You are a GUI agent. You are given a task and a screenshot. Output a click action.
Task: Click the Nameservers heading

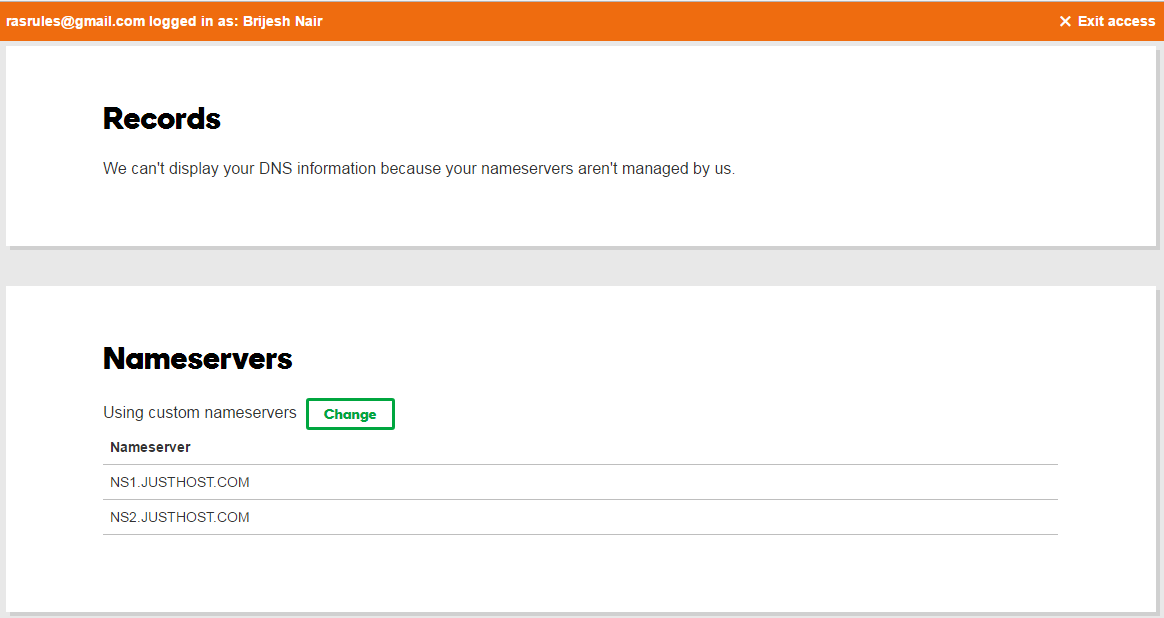click(197, 359)
